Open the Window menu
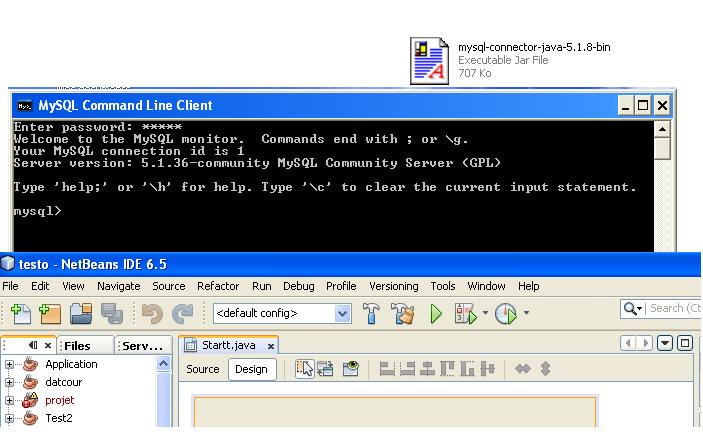 click(486, 286)
